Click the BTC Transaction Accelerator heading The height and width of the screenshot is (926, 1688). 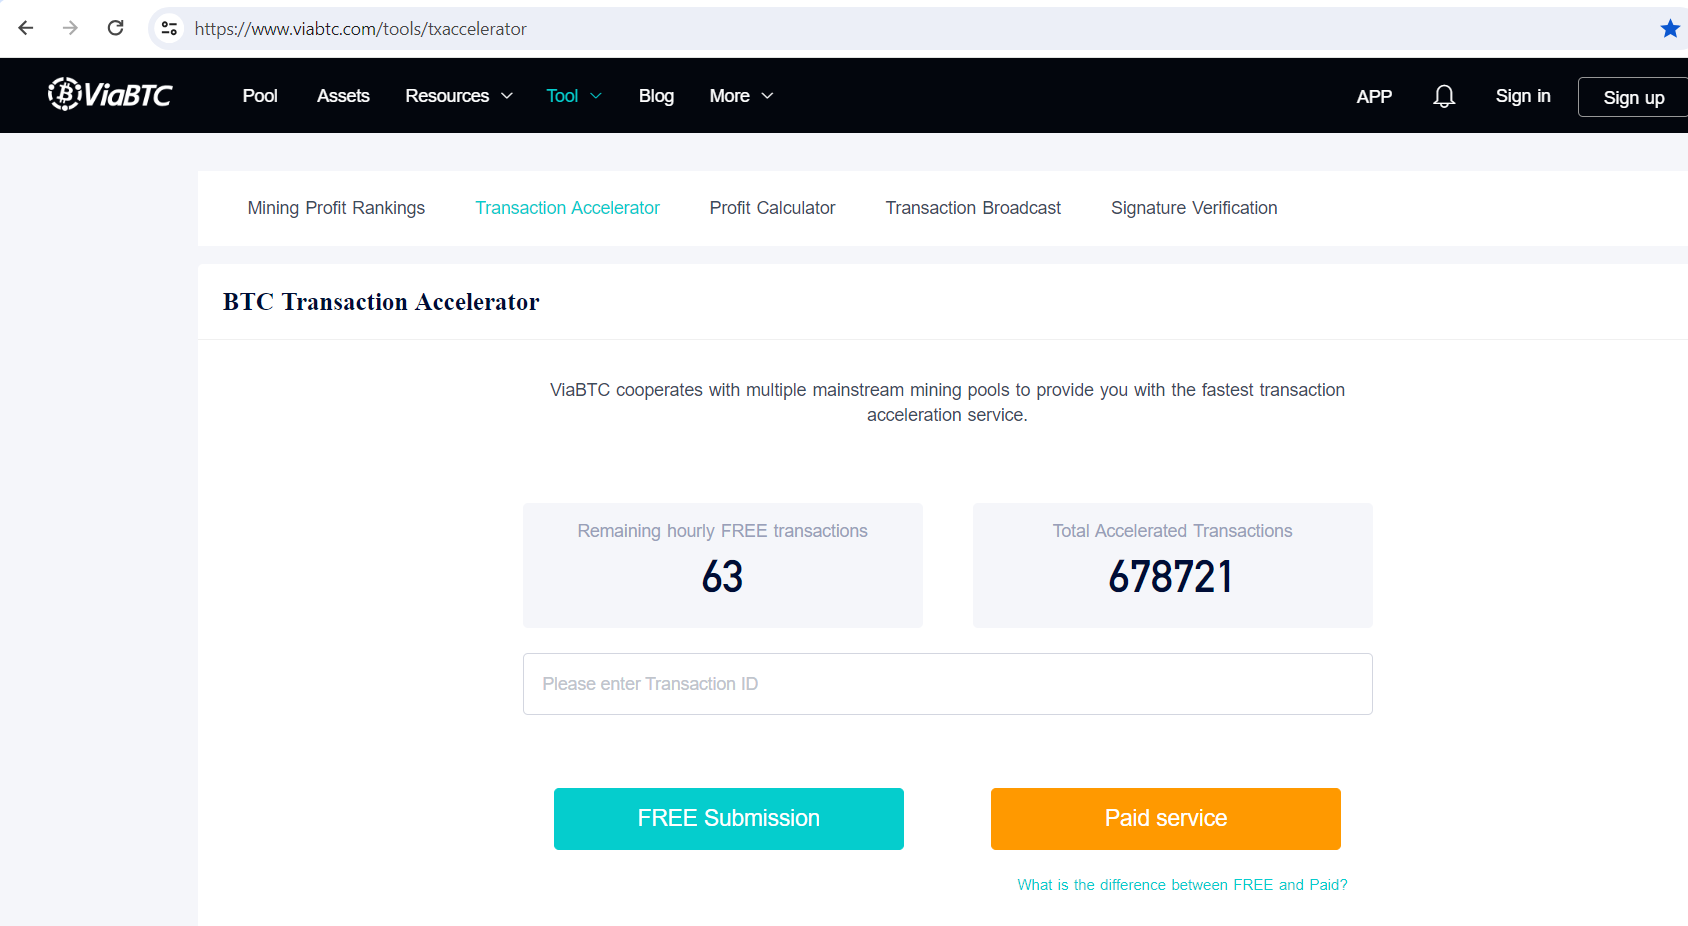(381, 302)
